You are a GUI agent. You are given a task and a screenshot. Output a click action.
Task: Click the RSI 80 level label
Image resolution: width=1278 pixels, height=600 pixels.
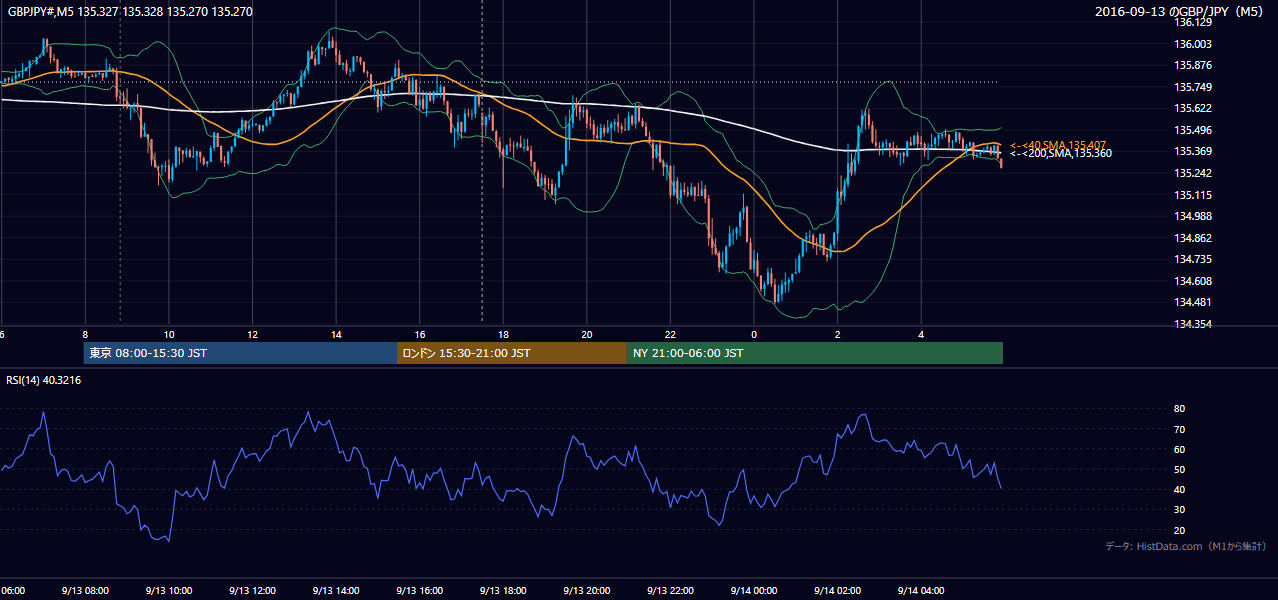[1180, 409]
